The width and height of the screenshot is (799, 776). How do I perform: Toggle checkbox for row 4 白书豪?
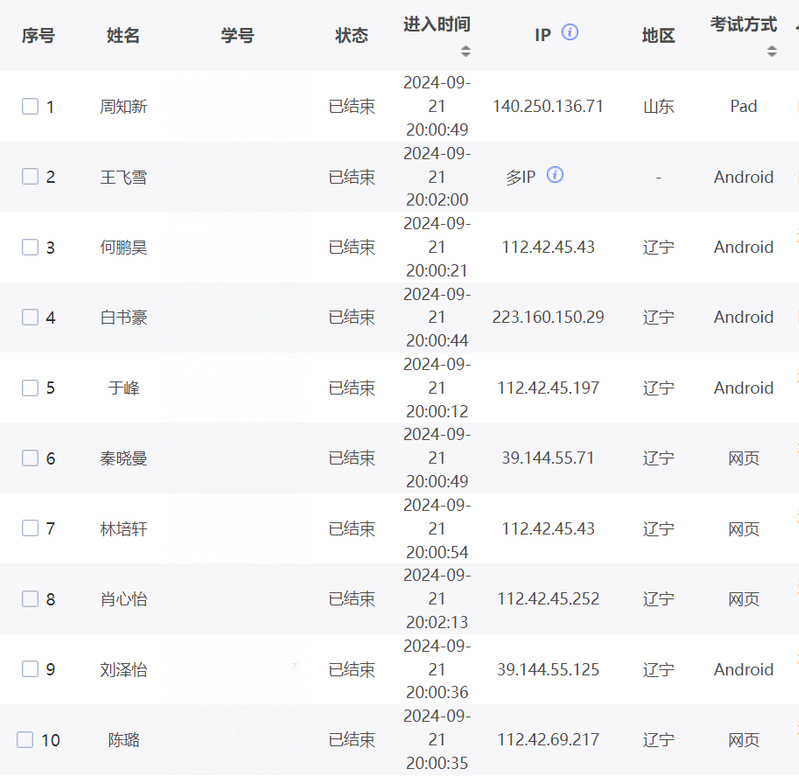[x=30, y=317]
